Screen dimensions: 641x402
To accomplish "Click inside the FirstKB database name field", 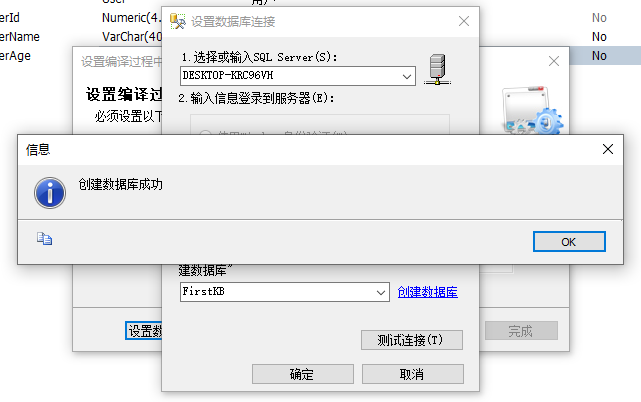I will (277, 292).
